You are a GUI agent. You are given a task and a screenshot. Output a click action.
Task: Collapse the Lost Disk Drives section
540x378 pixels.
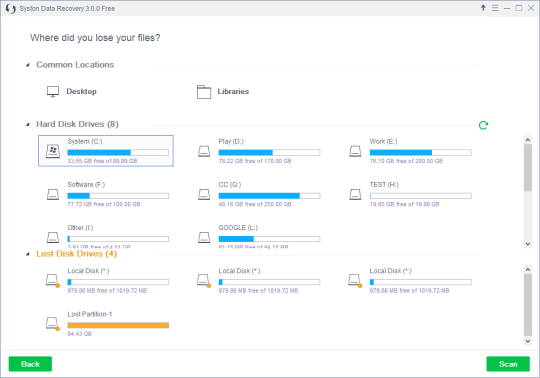[x=28, y=254]
